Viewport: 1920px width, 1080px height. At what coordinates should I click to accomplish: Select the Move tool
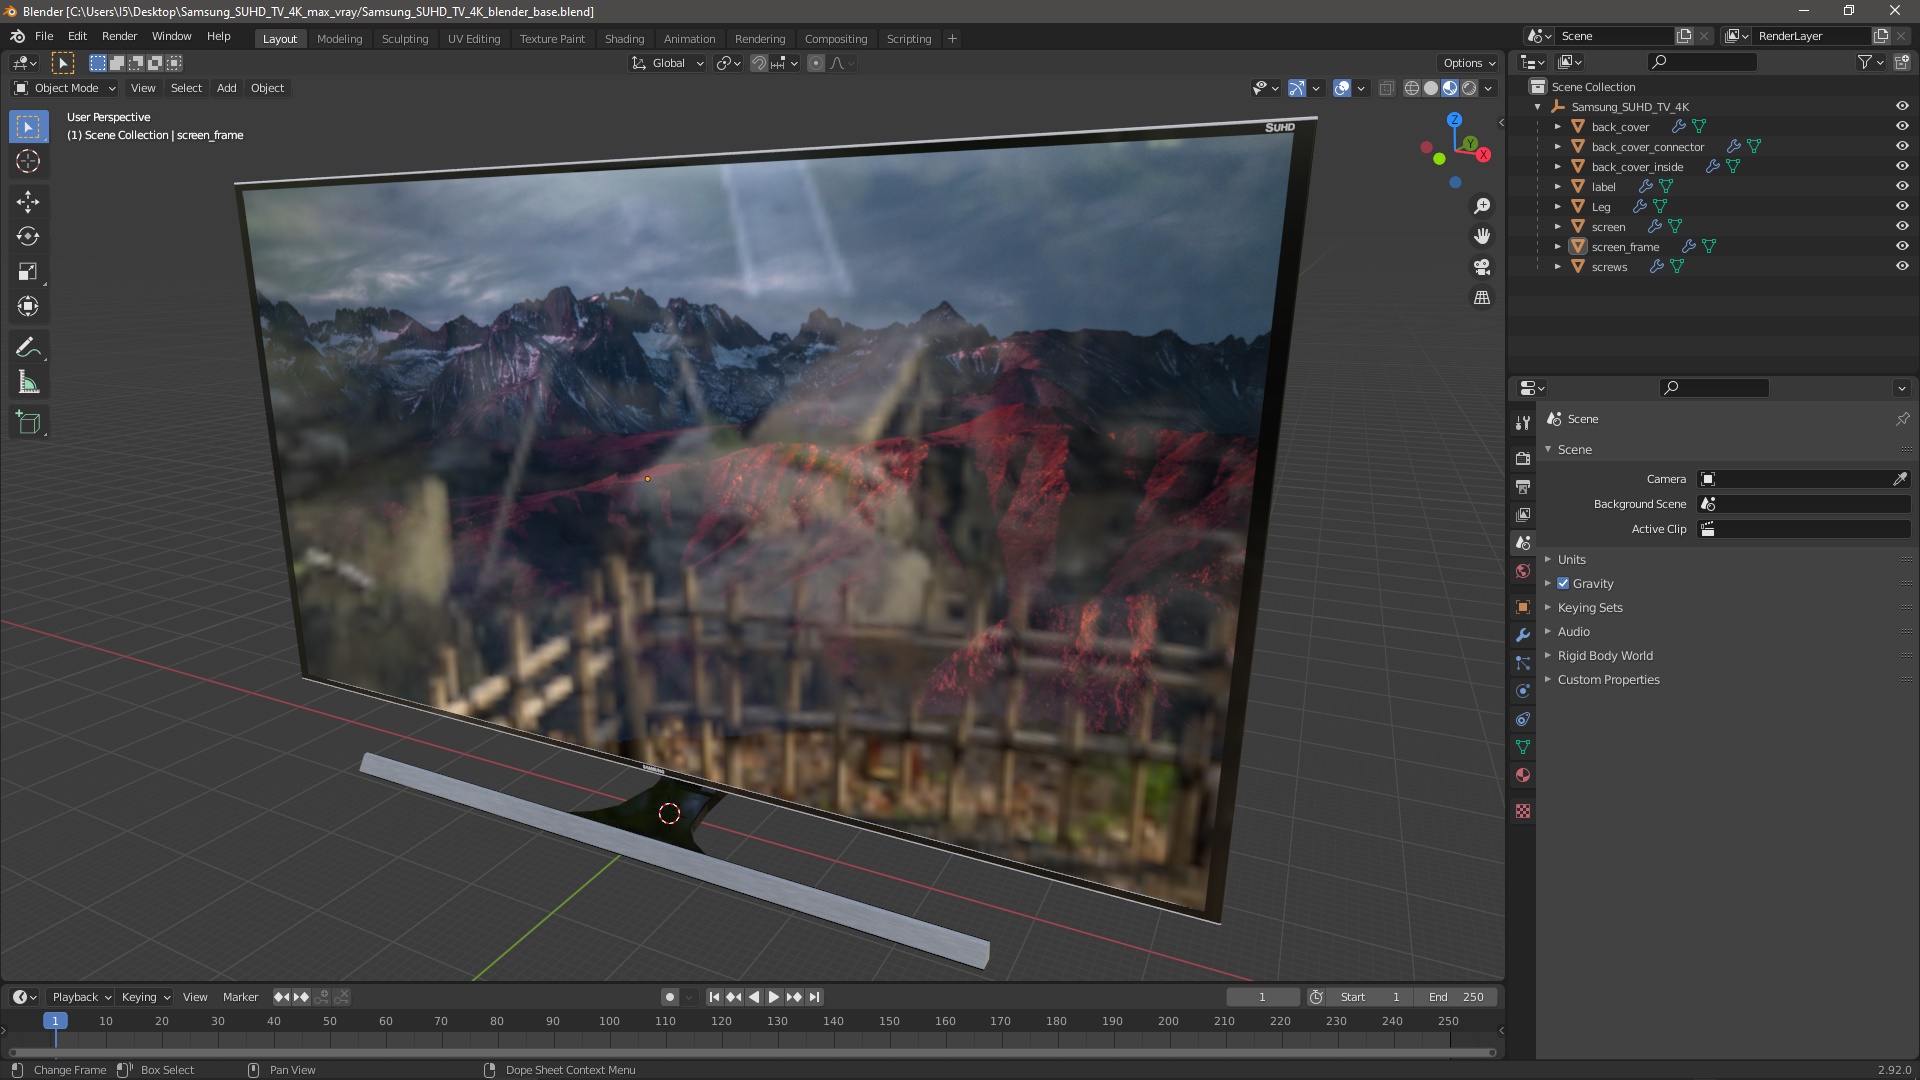tap(28, 202)
